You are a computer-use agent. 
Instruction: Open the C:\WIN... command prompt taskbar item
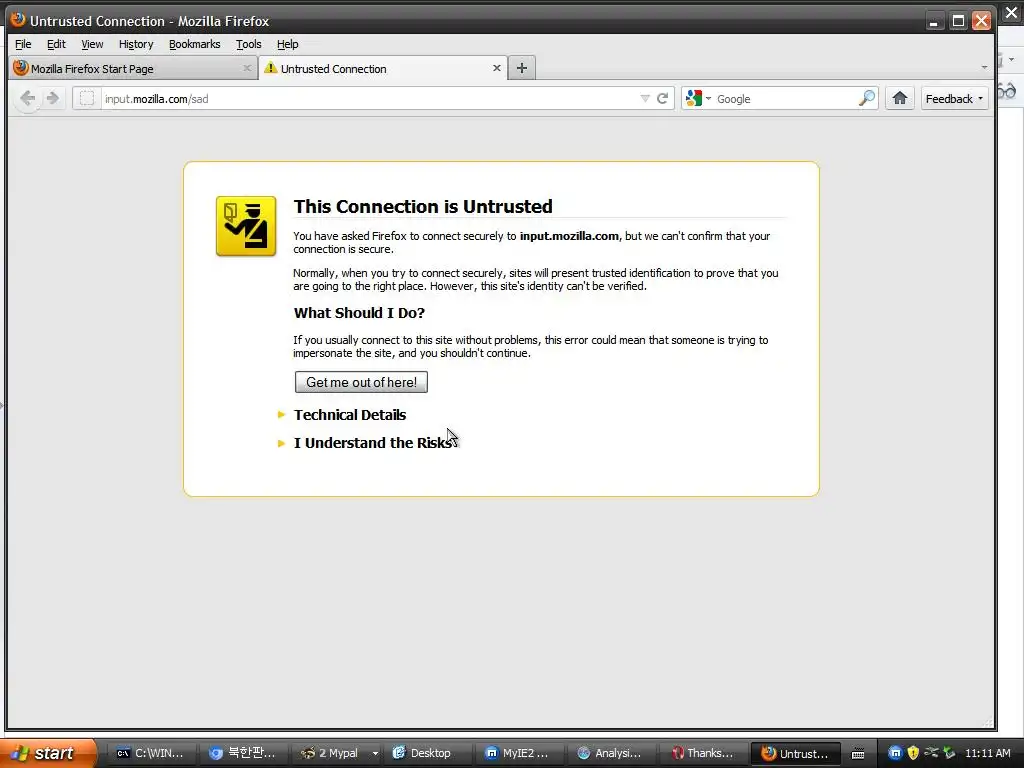point(151,753)
